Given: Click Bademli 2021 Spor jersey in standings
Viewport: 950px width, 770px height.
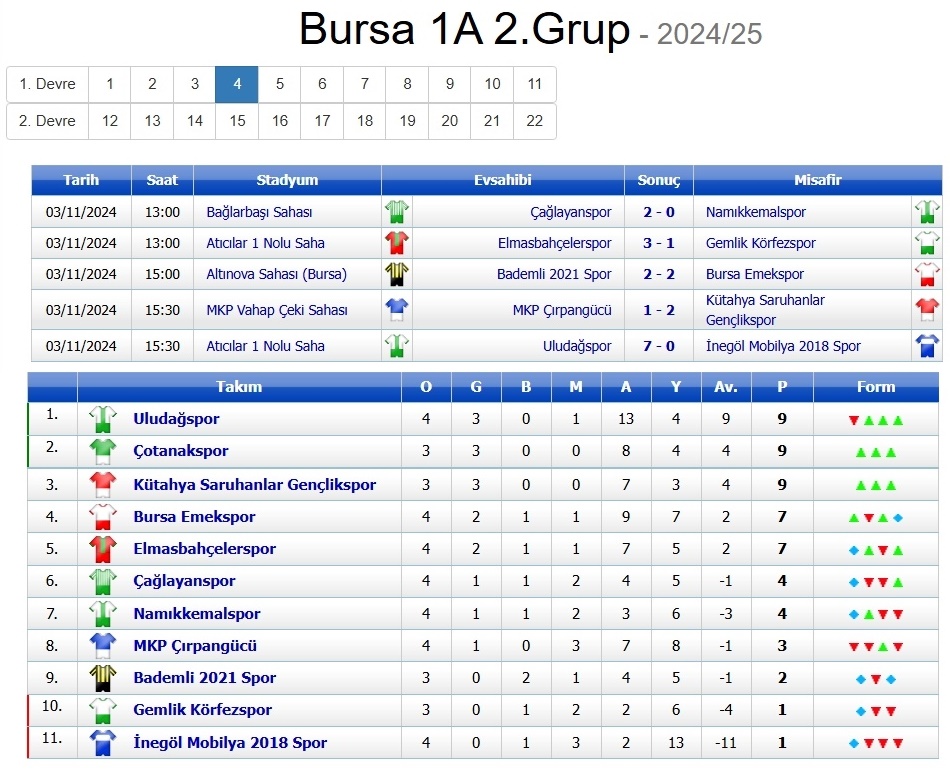Looking at the screenshot, I should tap(103, 678).
